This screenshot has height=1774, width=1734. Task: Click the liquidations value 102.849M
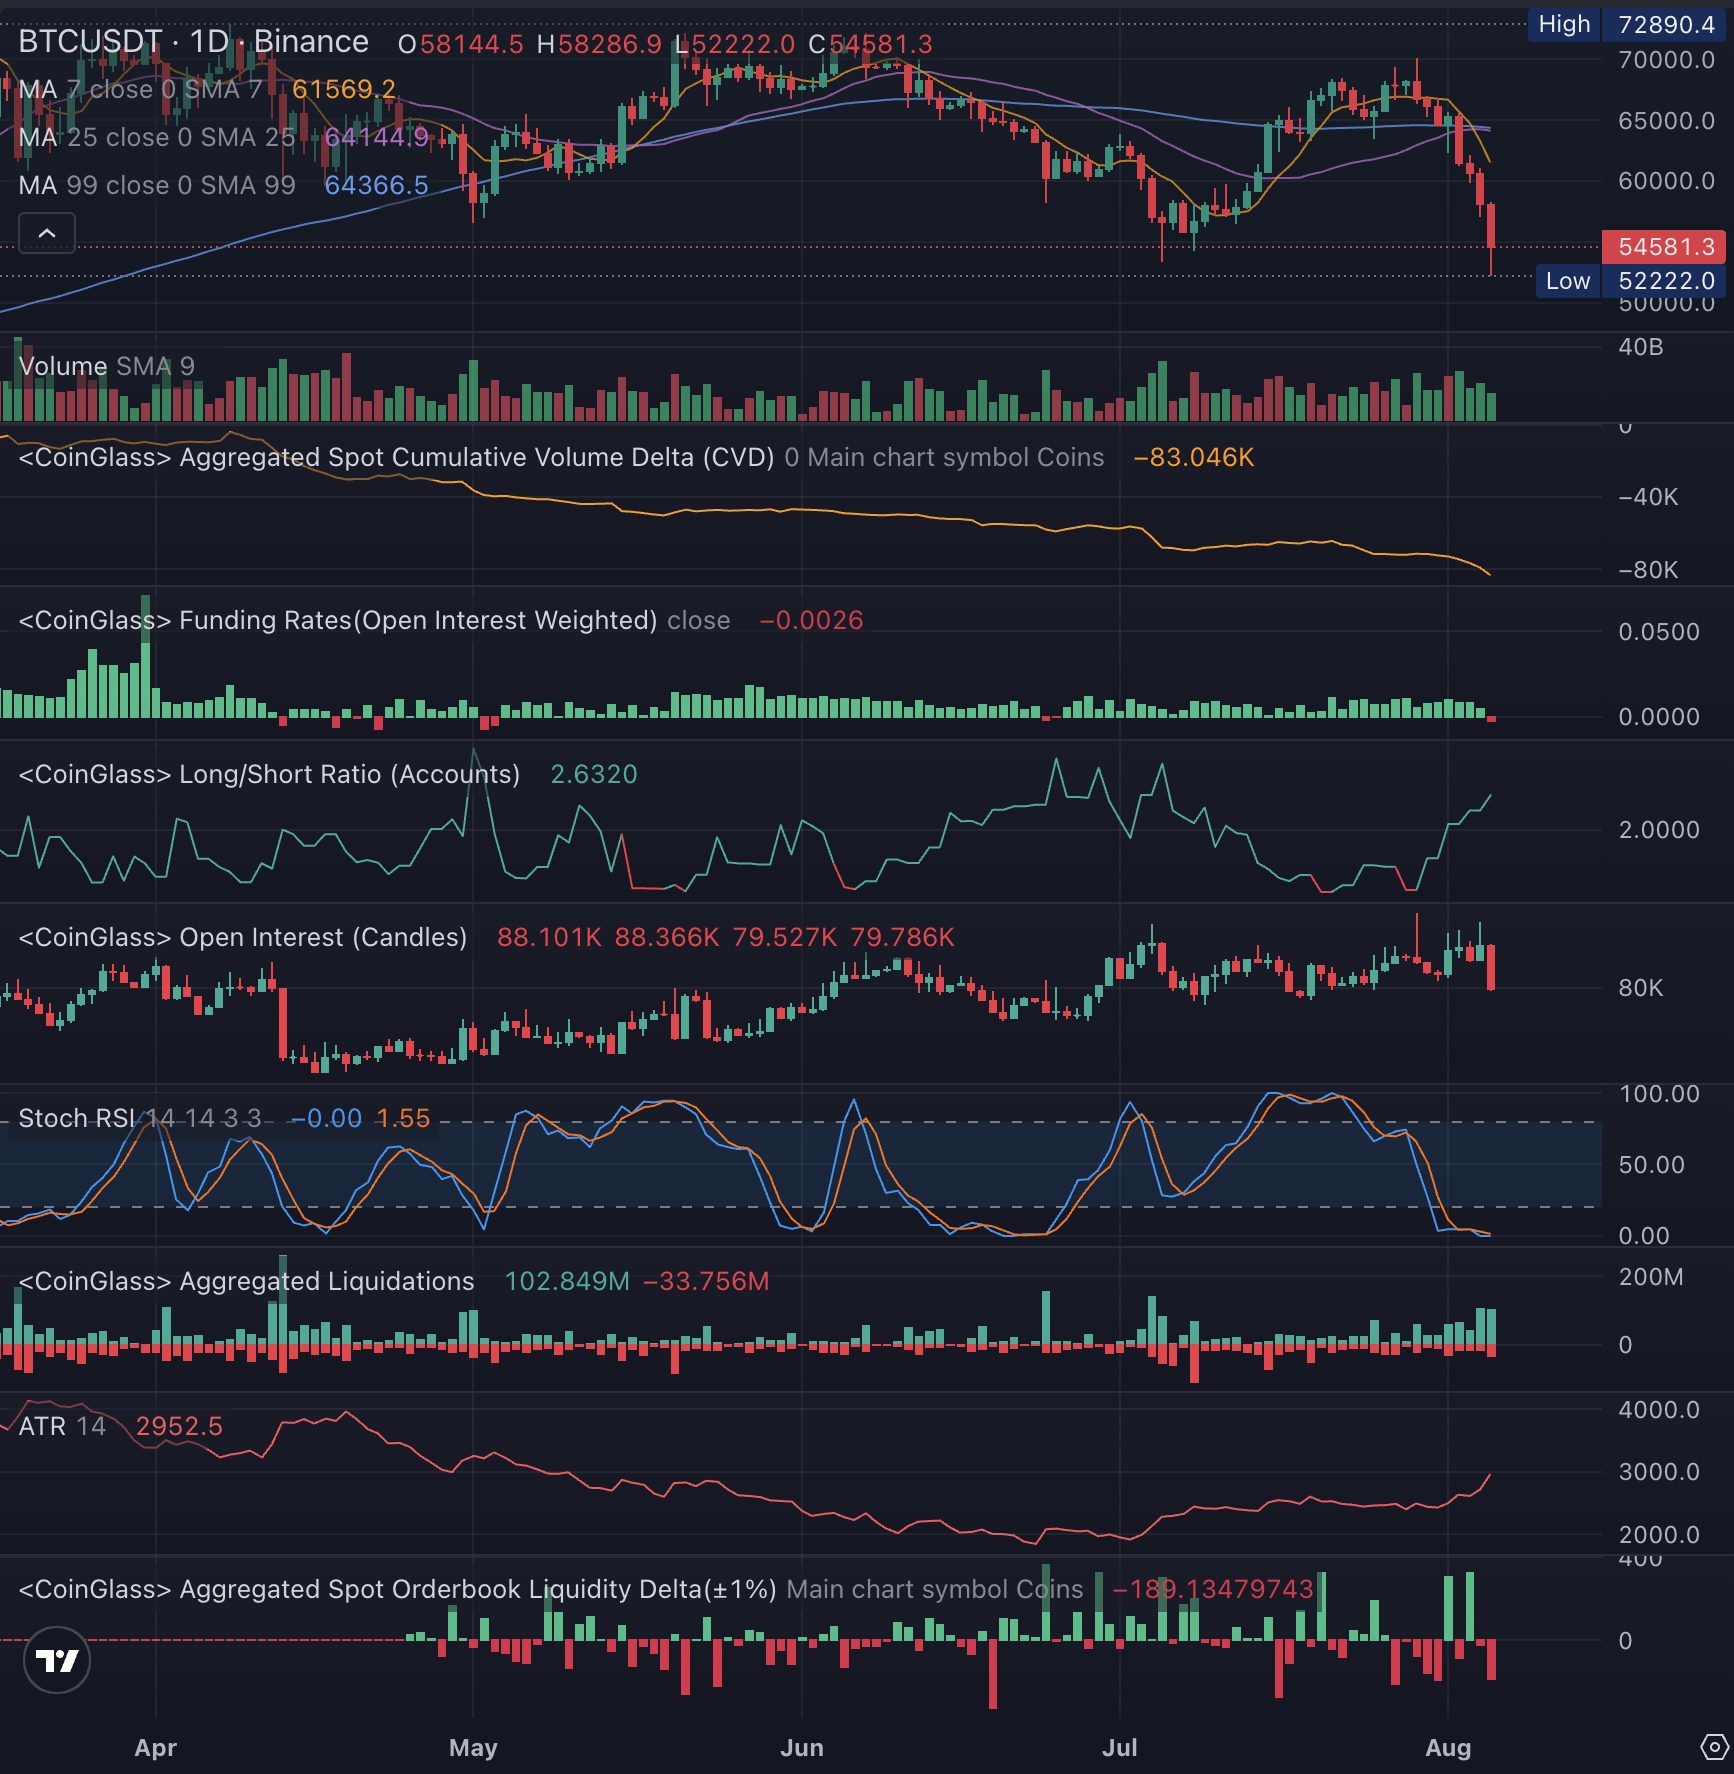567,1281
